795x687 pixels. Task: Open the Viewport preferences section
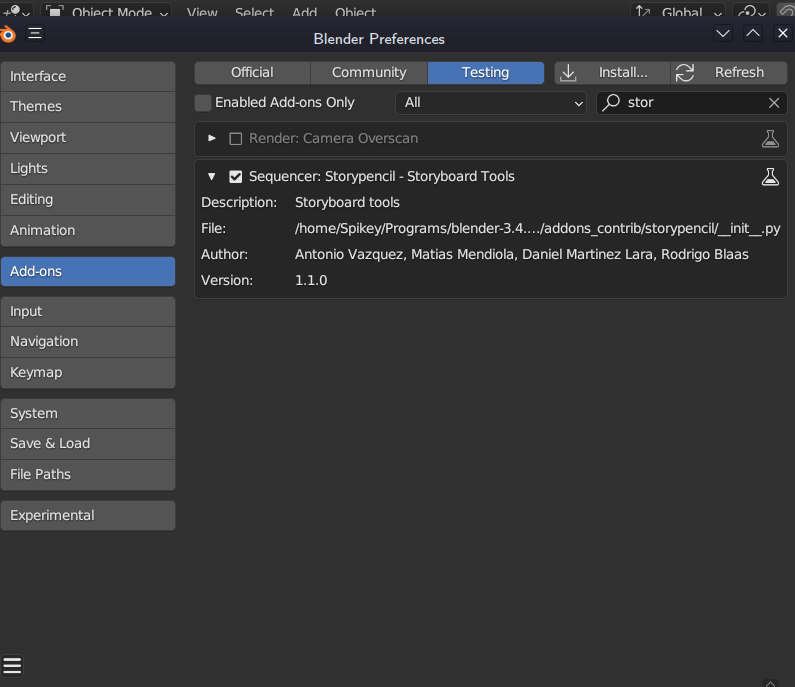88,138
